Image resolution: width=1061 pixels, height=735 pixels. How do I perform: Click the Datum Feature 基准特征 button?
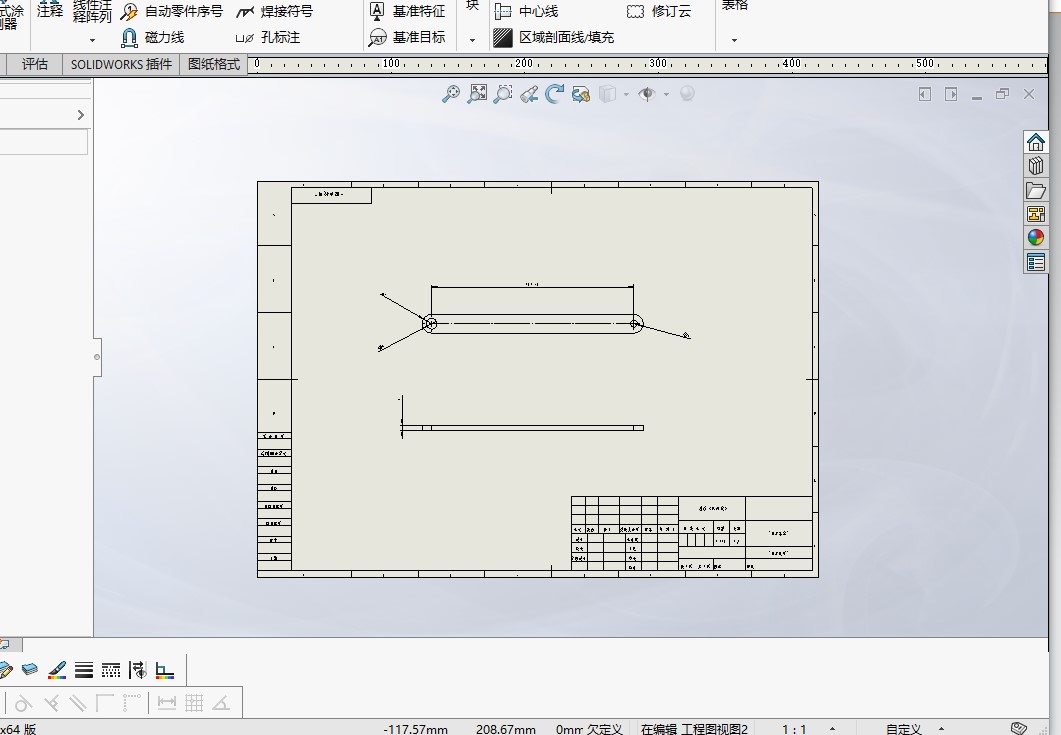tap(407, 11)
